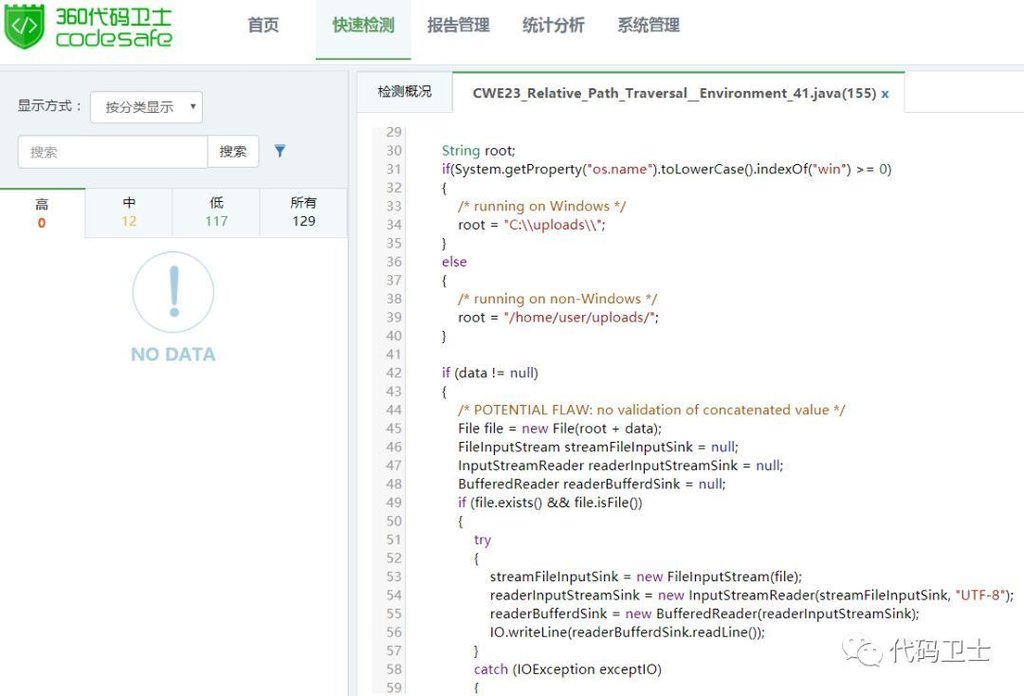1024x696 pixels.
Task: Show medium severity issues tab 中
Action: tap(129, 213)
